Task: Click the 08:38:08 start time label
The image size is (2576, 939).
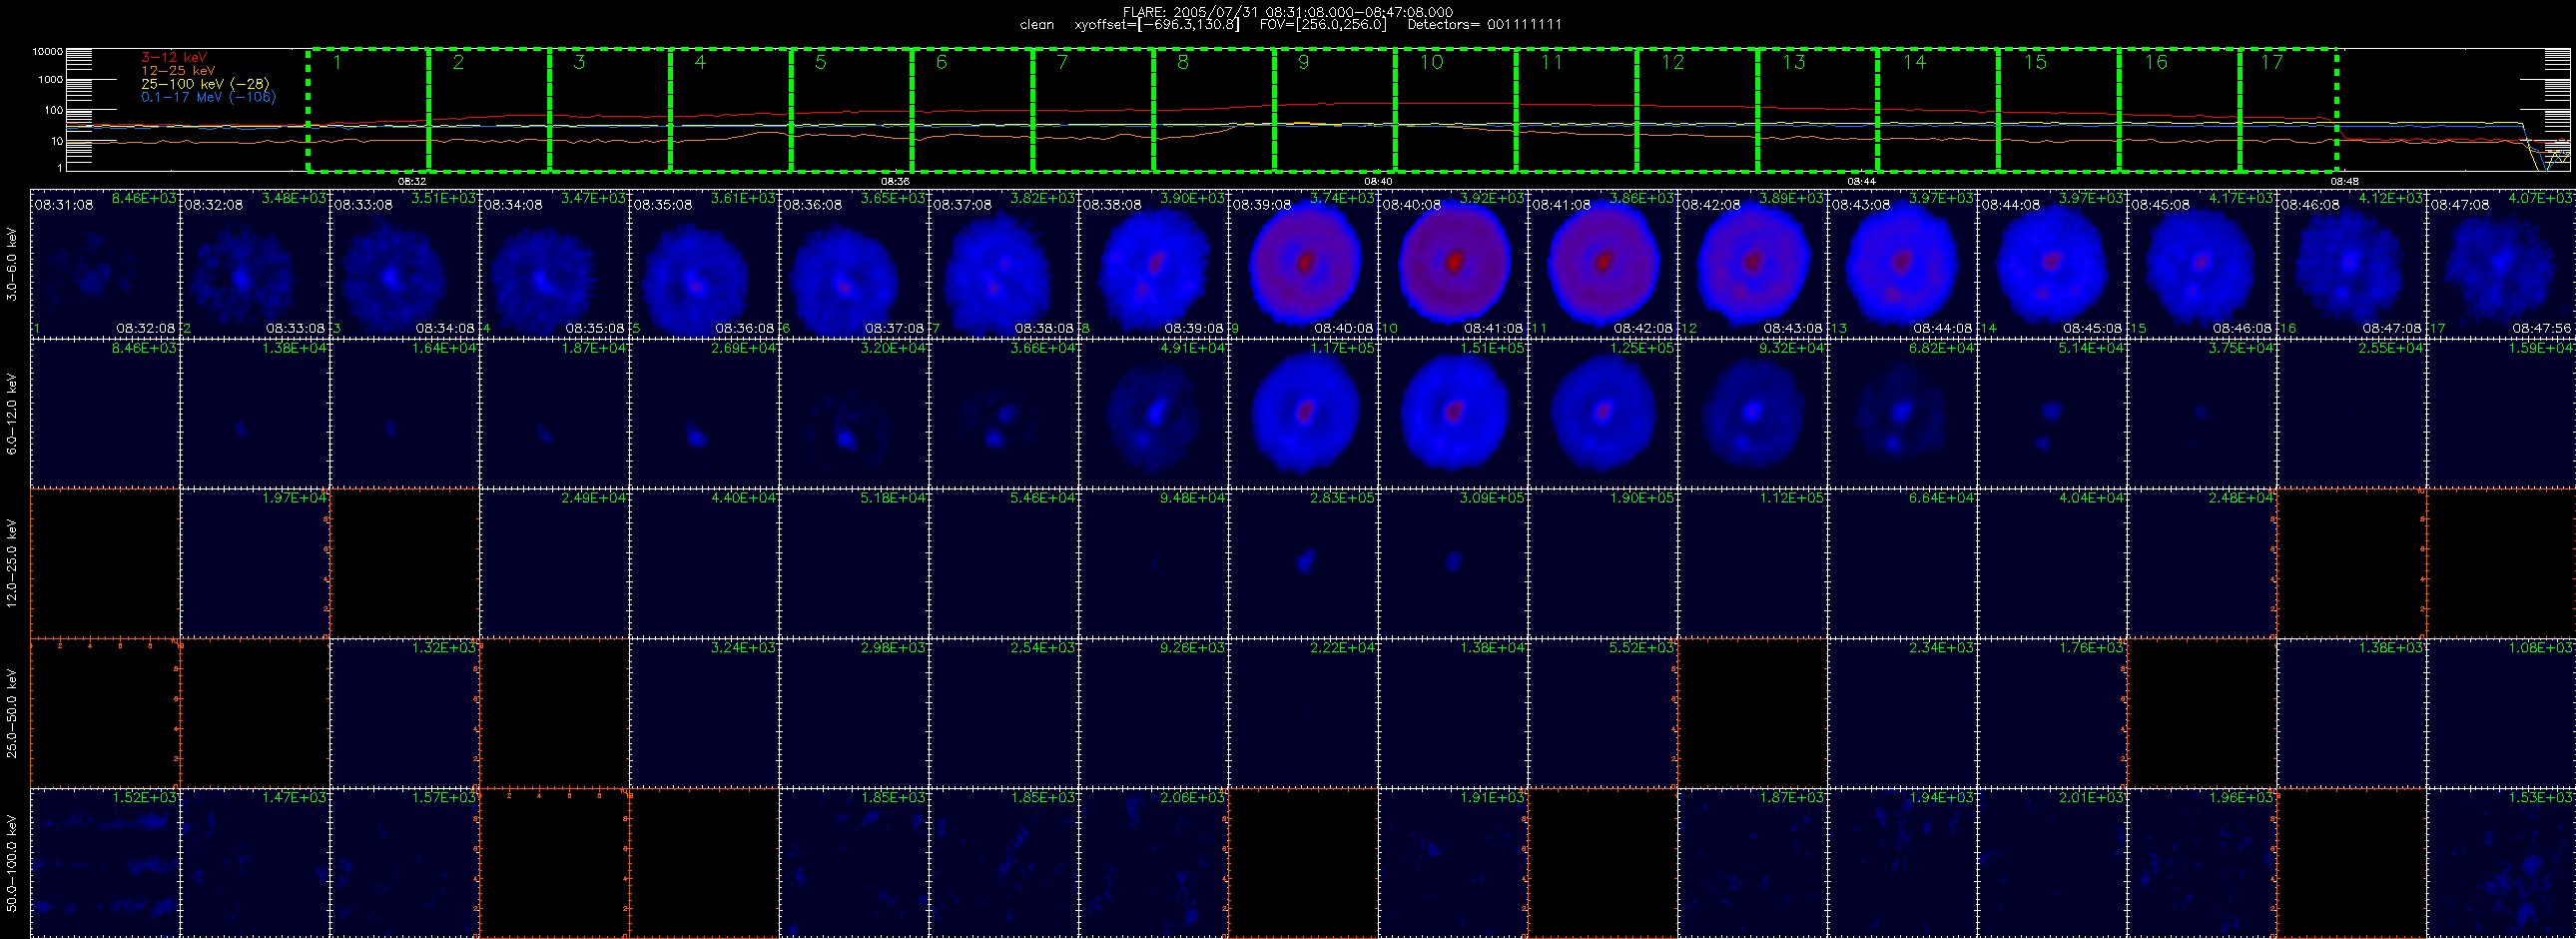Action: click(x=1111, y=204)
